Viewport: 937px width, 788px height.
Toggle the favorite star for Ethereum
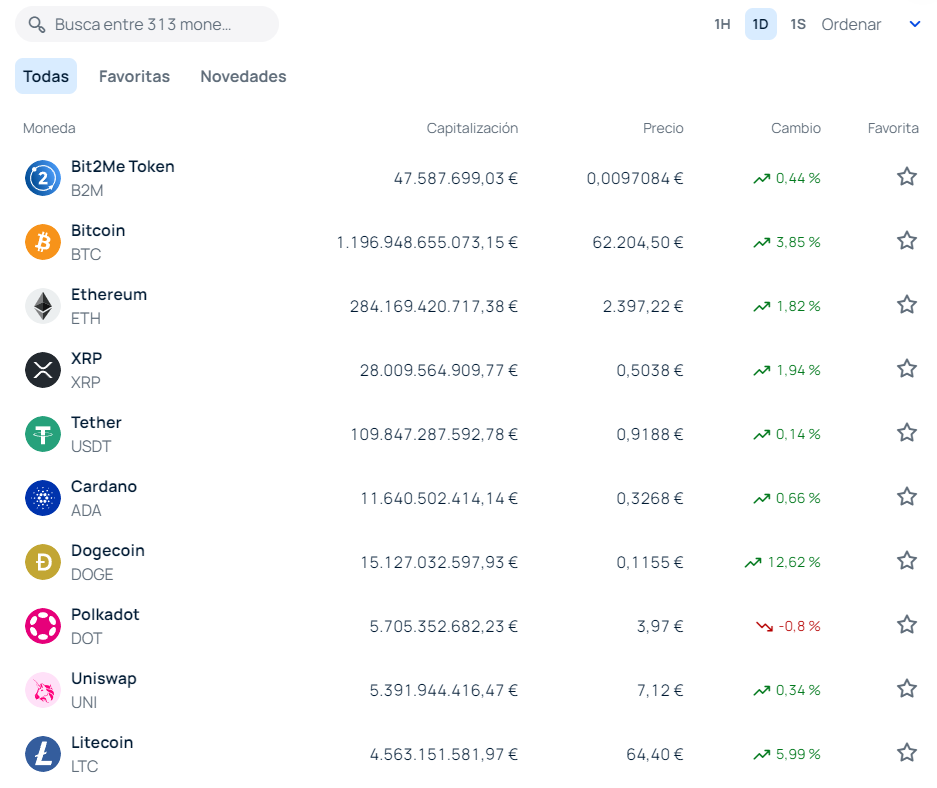[907, 304]
